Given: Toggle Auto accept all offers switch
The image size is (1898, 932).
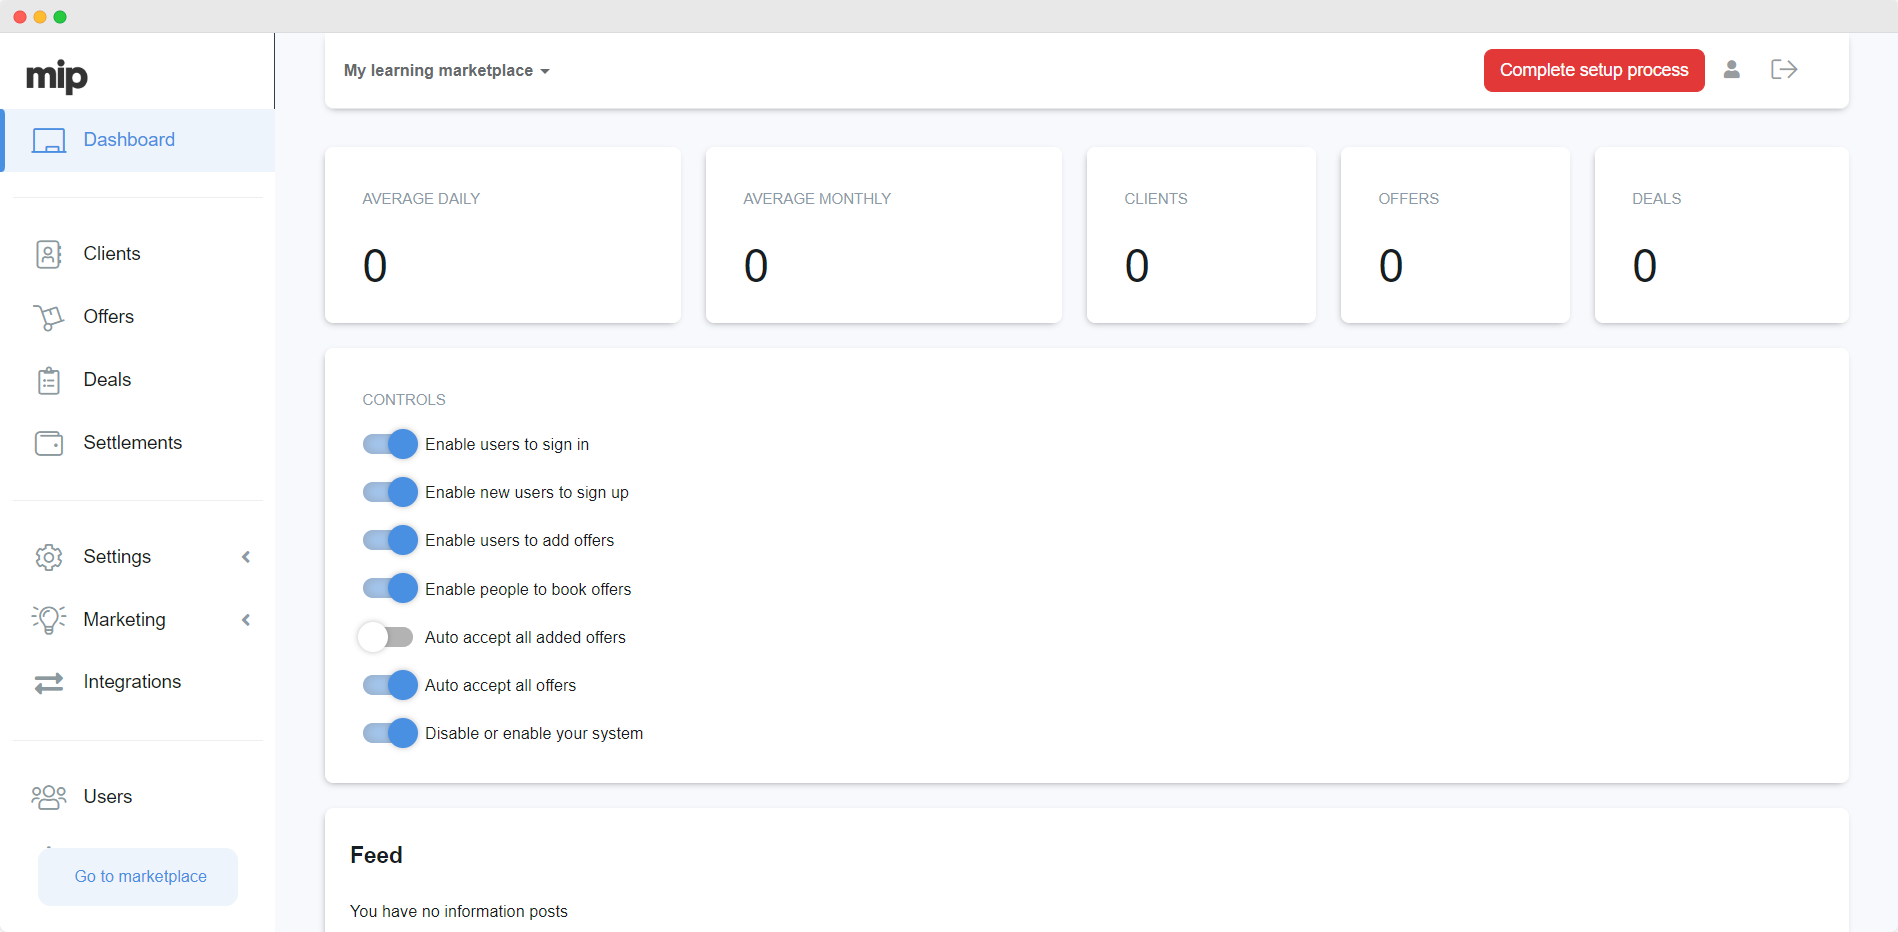Looking at the screenshot, I should 390,685.
